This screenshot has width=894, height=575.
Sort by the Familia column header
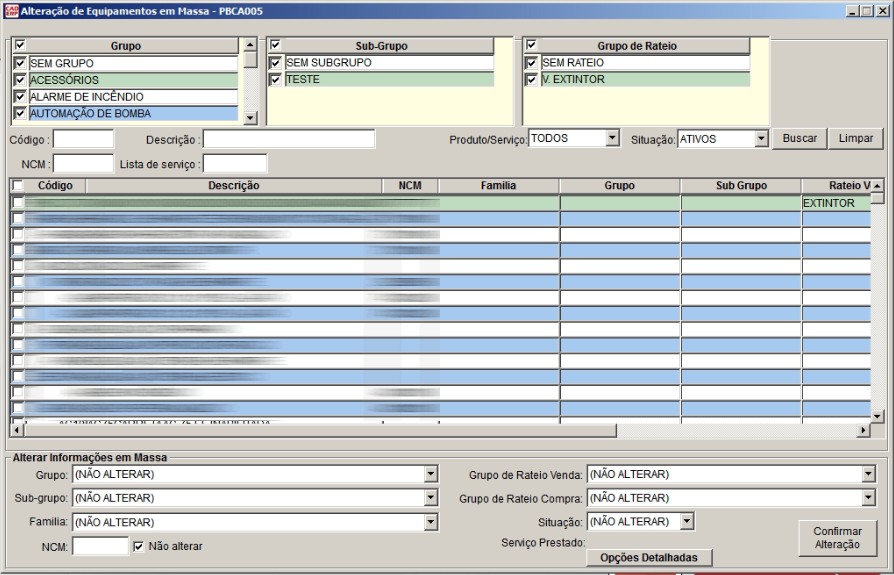[498, 186]
